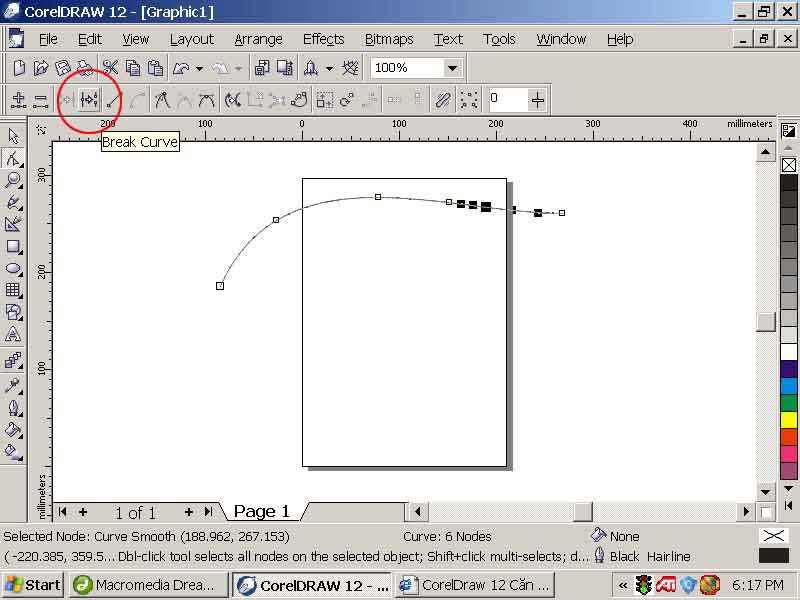Viewport: 800px width, 600px height.
Task: Expand the Undo history dropdown arrow
Action: point(199,68)
